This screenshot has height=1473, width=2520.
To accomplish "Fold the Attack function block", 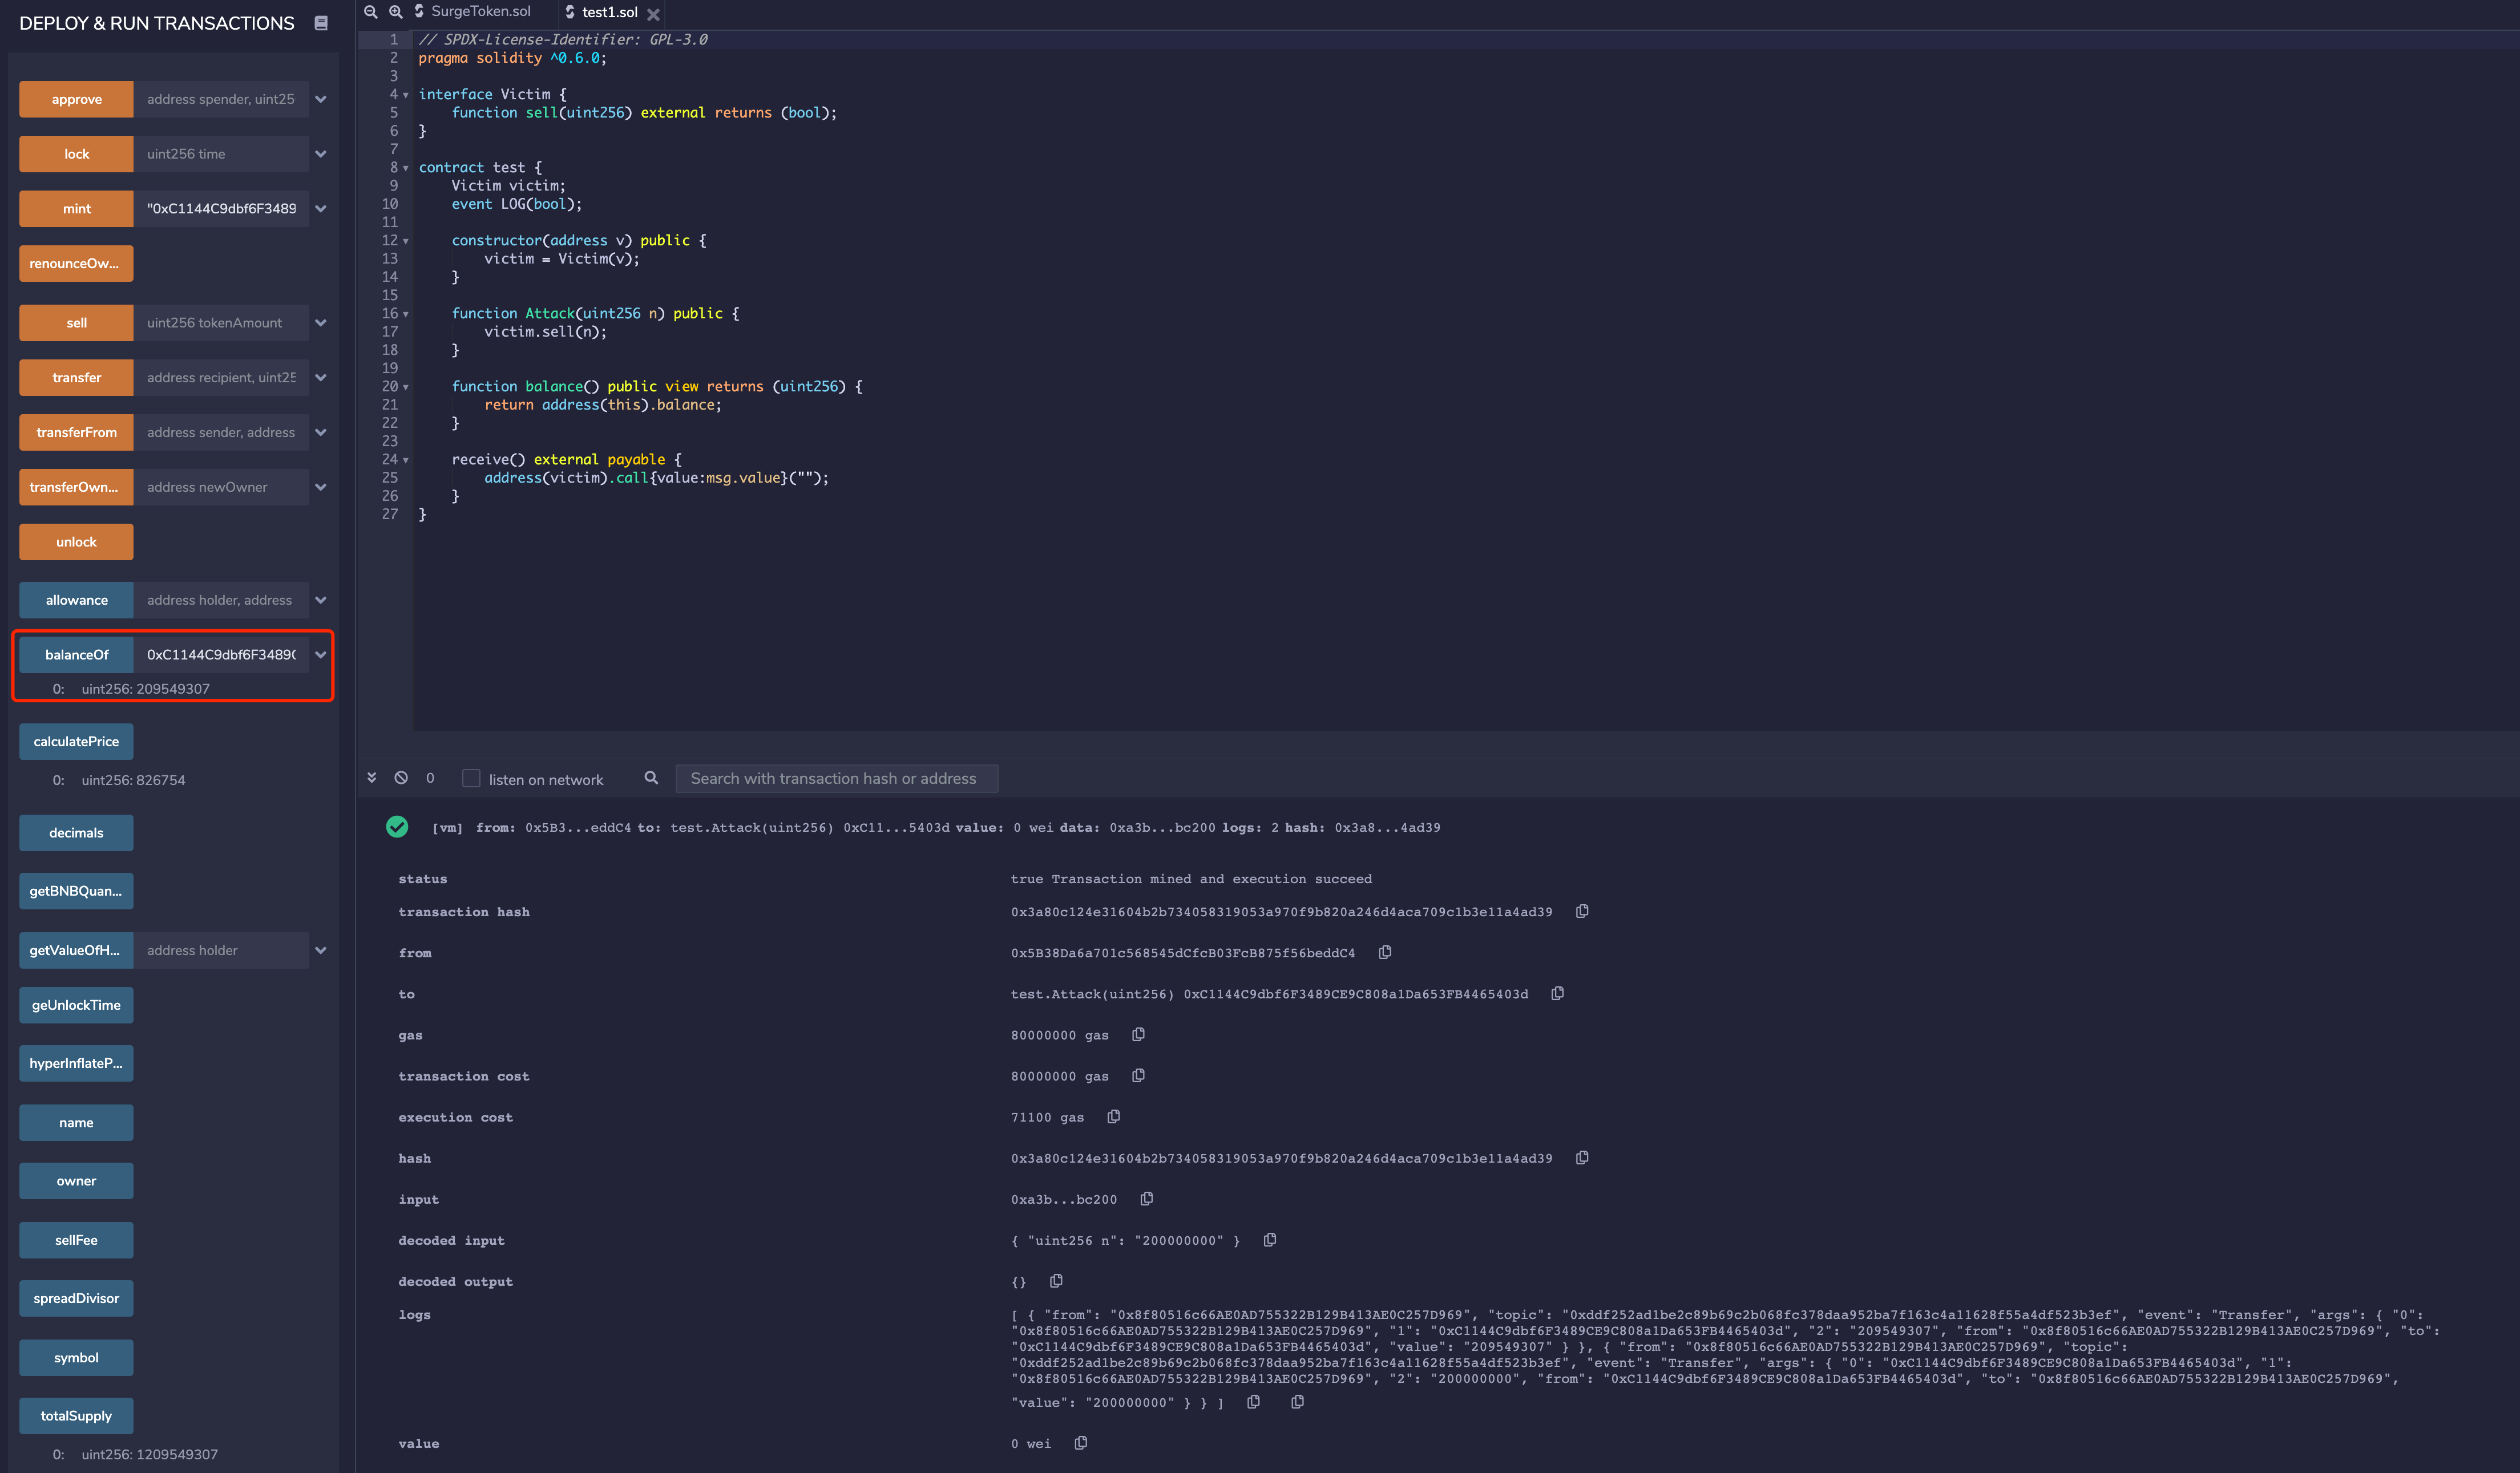I will [406, 314].
